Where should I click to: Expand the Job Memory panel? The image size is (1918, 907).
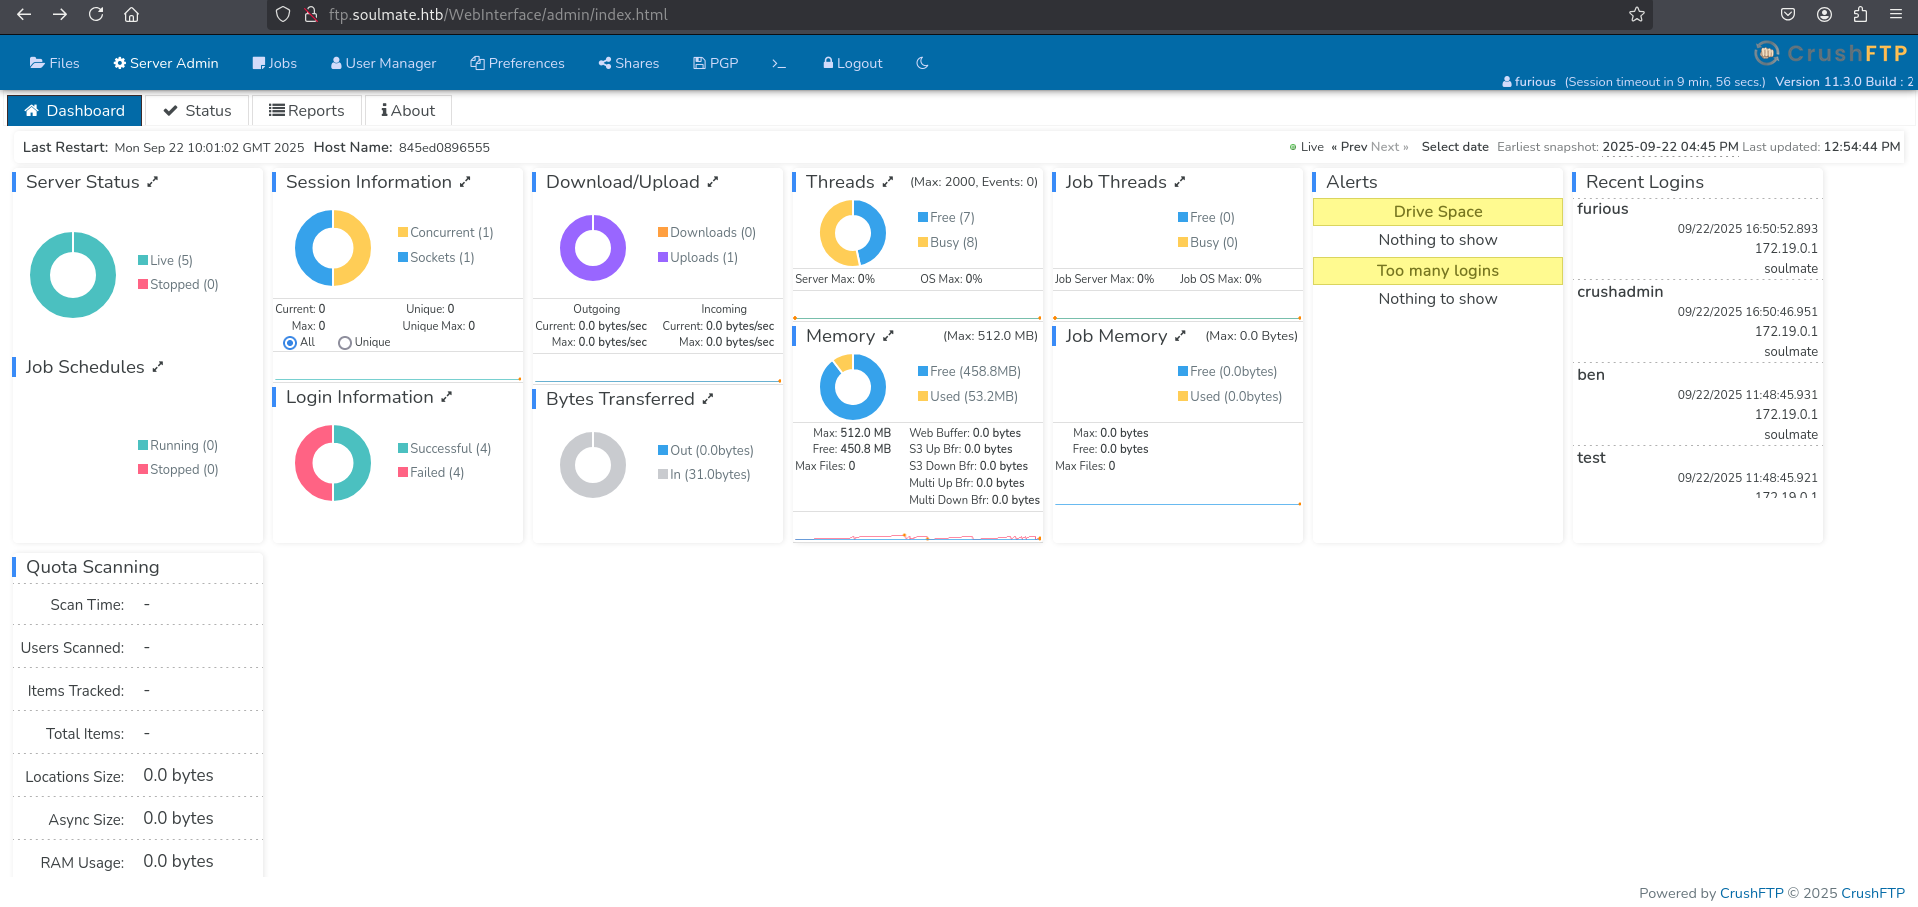(x=1180, y=336)
